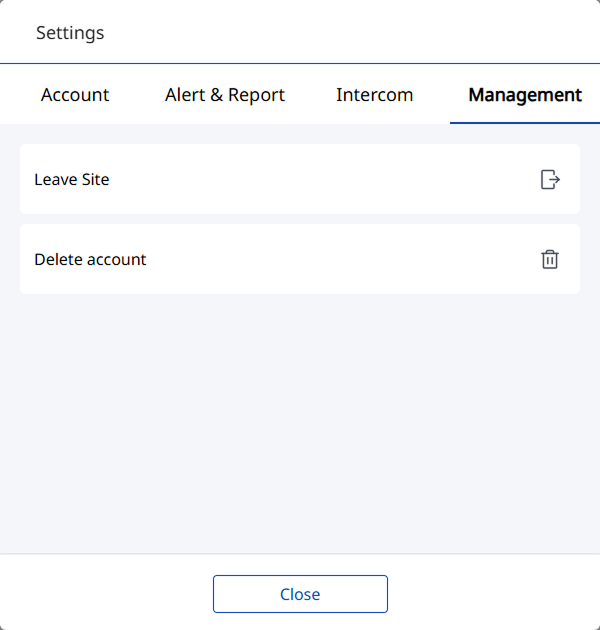Select the Leave Site row card
Viewport: 600px width, 630px height.
pos(300,180)
